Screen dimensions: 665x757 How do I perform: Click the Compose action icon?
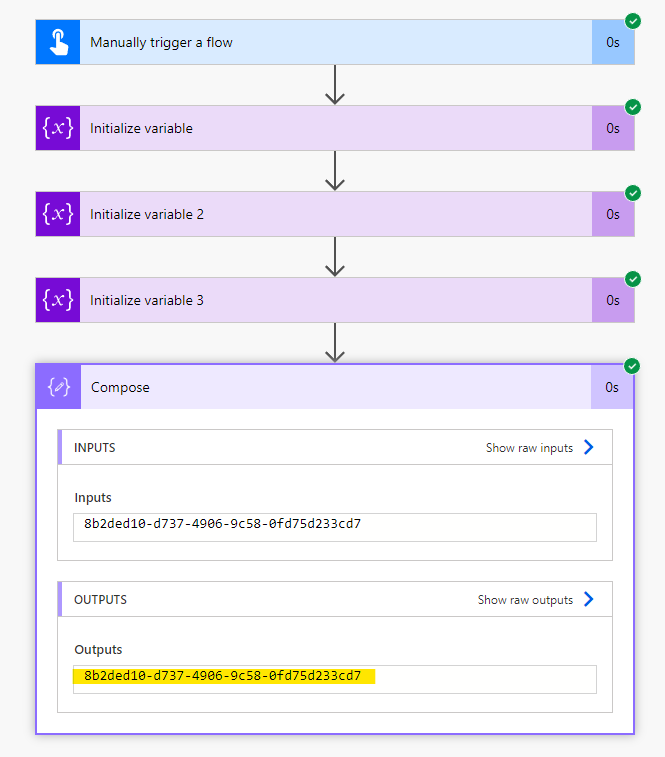pyautogui.click(x=58, y=387)
